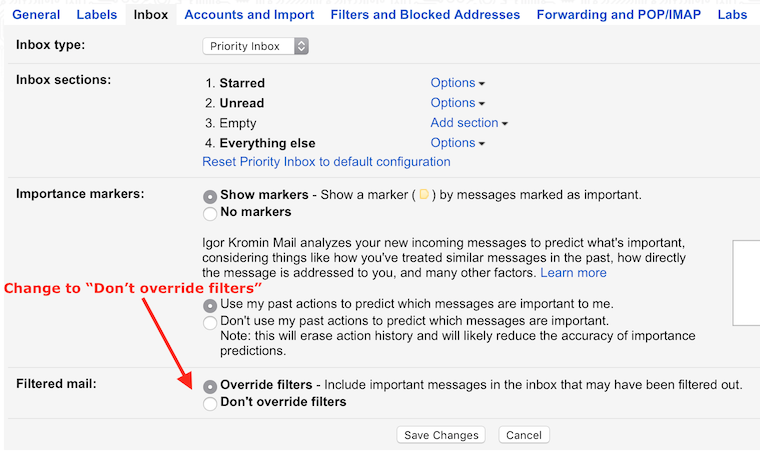Click the yellow importance marker icon
760x456 pixels.
tap(424, 195)
